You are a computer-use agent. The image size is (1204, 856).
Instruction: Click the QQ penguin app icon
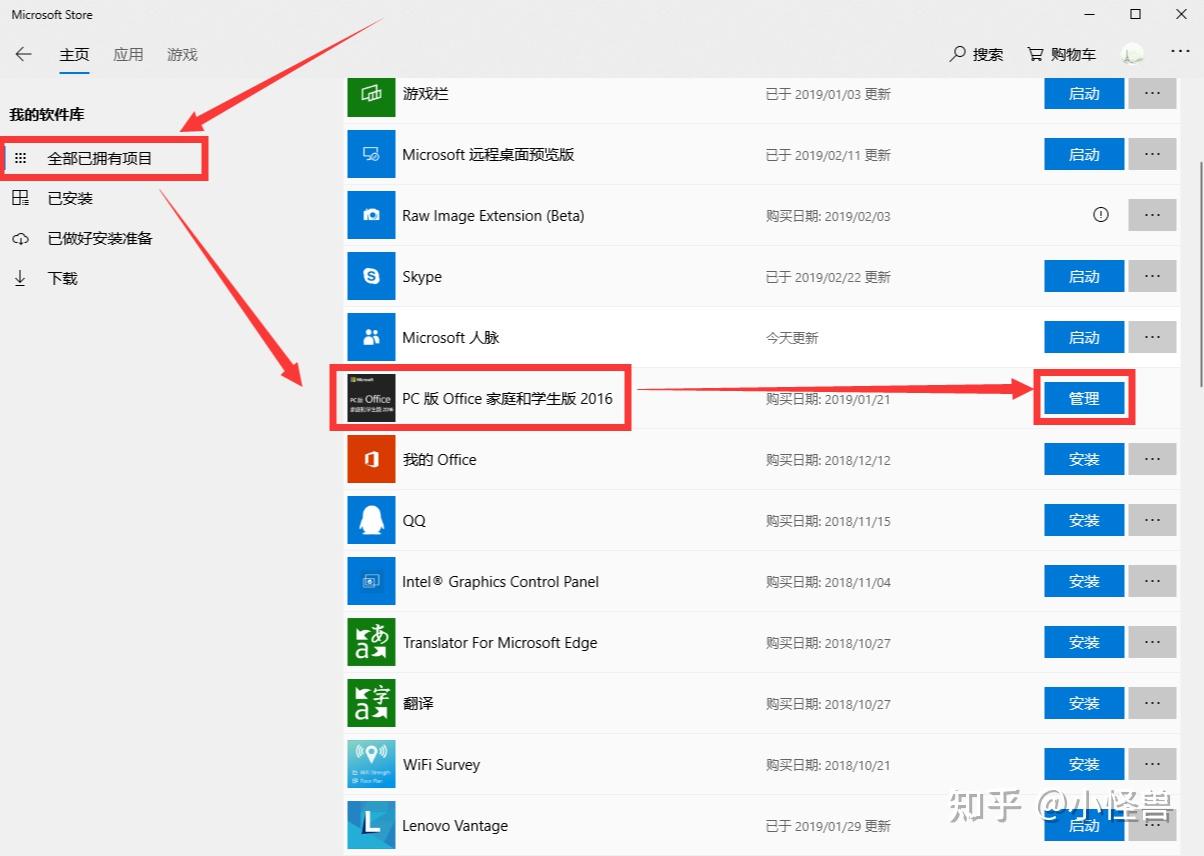click(x=372, y=521)
